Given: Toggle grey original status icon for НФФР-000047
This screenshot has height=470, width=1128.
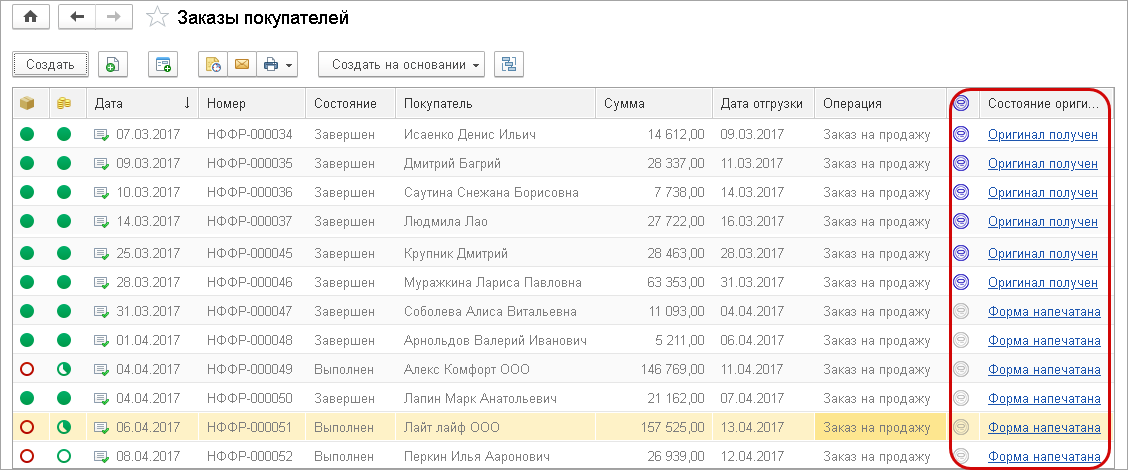Looking at the screenshot, I should coord(961,311).
